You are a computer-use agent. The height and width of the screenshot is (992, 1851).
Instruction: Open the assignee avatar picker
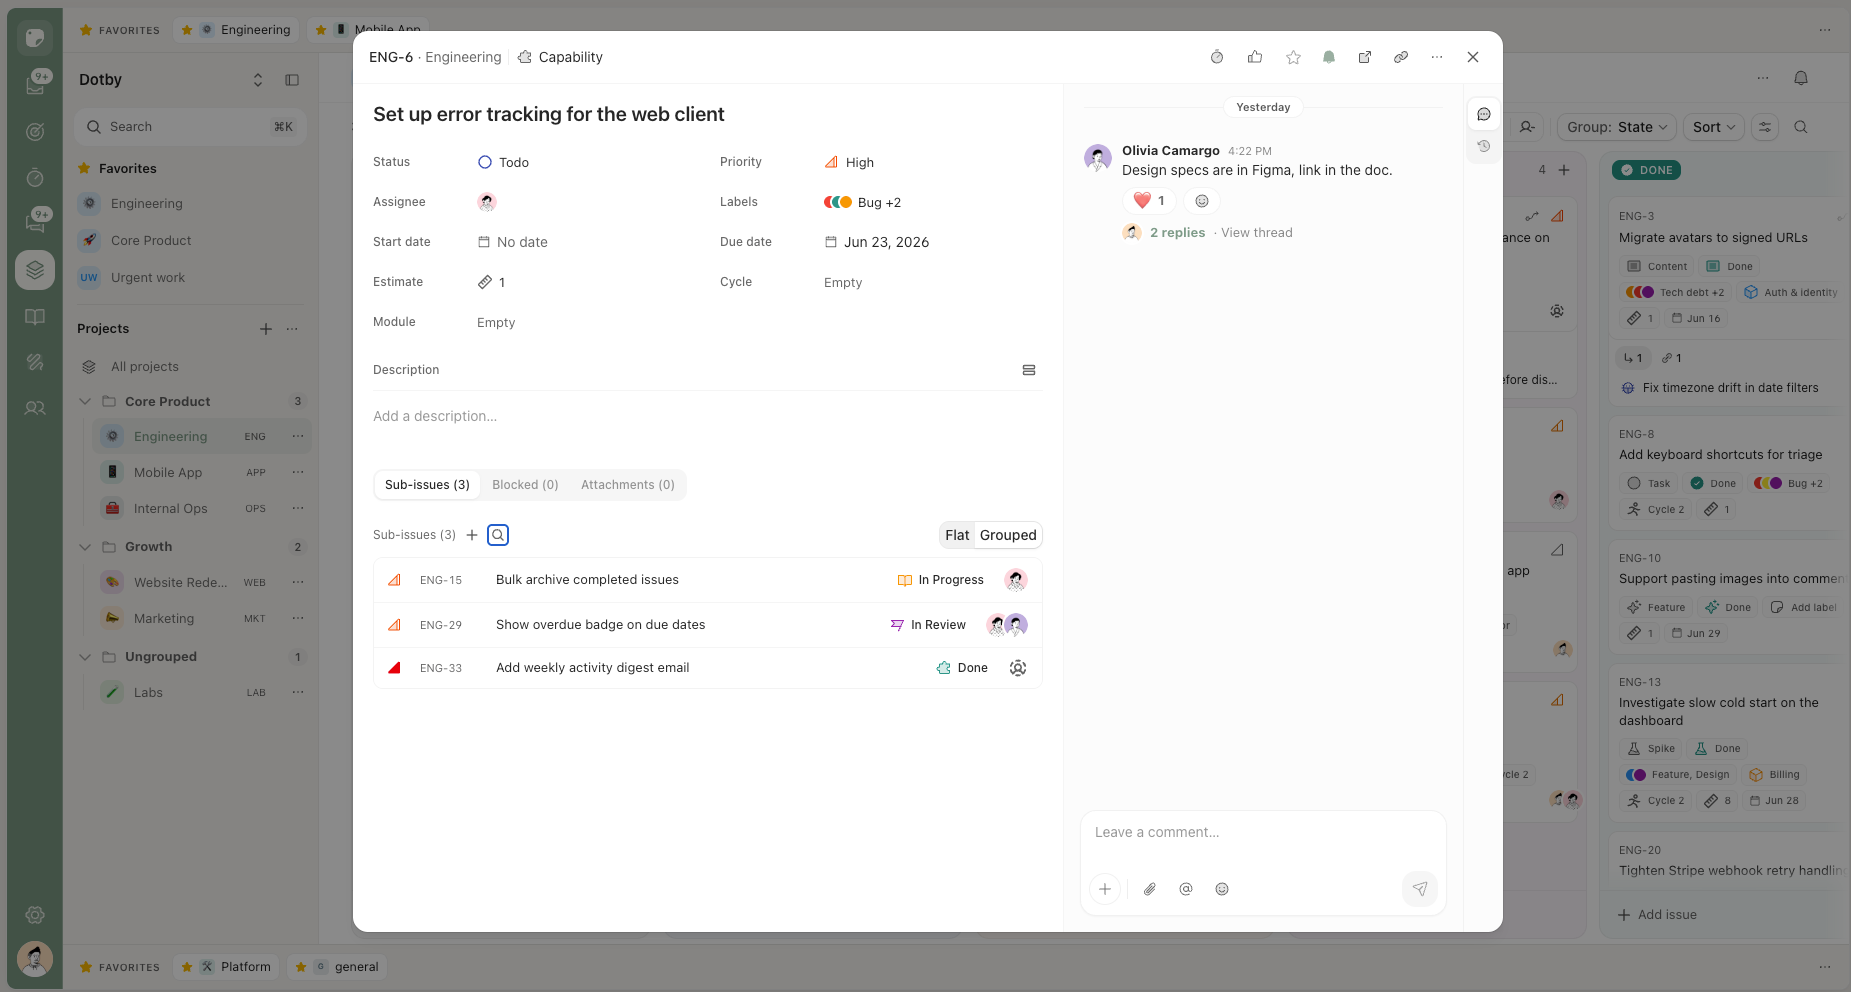487,202
